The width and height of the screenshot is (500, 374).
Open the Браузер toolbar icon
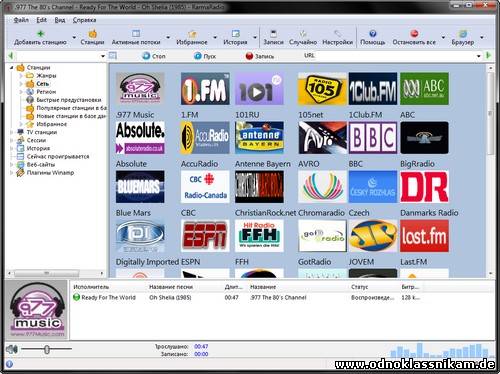(463, 33)
